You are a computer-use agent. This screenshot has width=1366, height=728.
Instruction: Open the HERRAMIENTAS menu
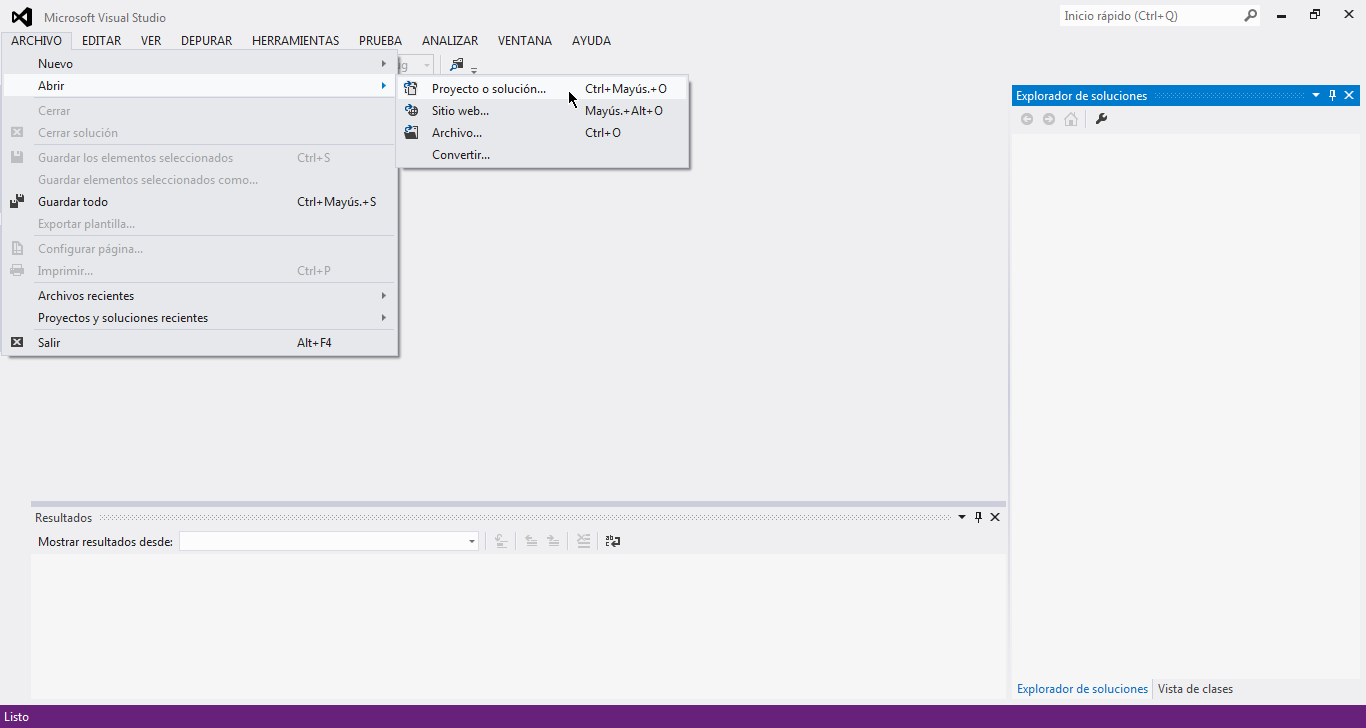pos(295,41)
